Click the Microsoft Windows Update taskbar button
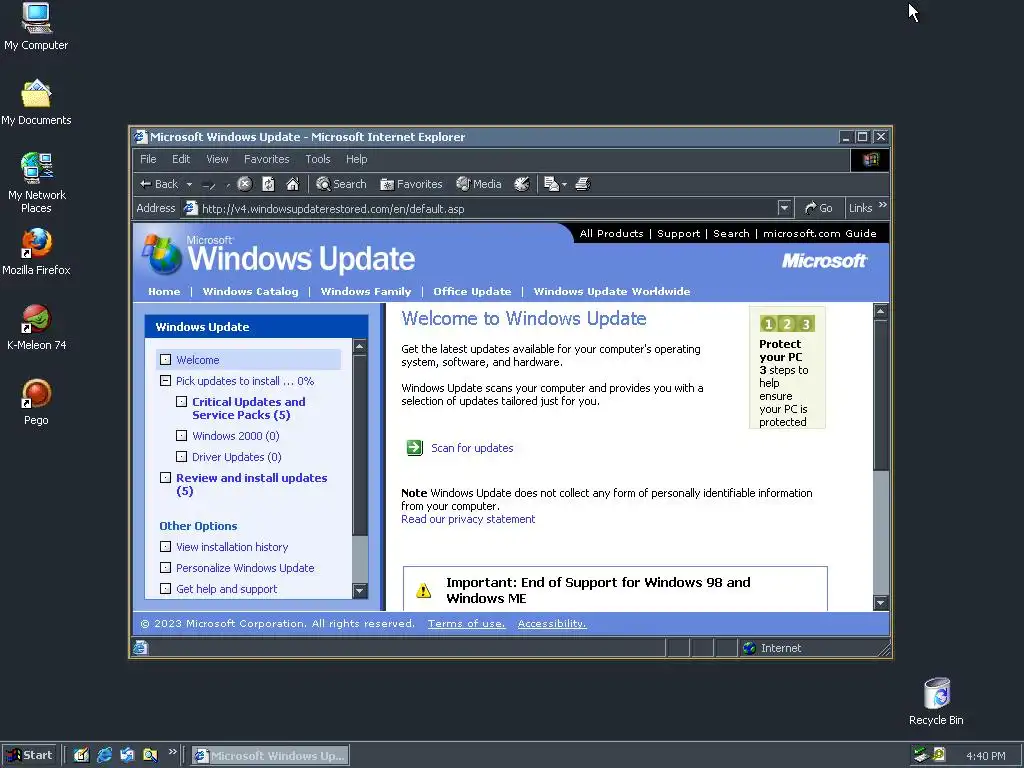This screenshot has height=768, width=1024. (270, 756)
